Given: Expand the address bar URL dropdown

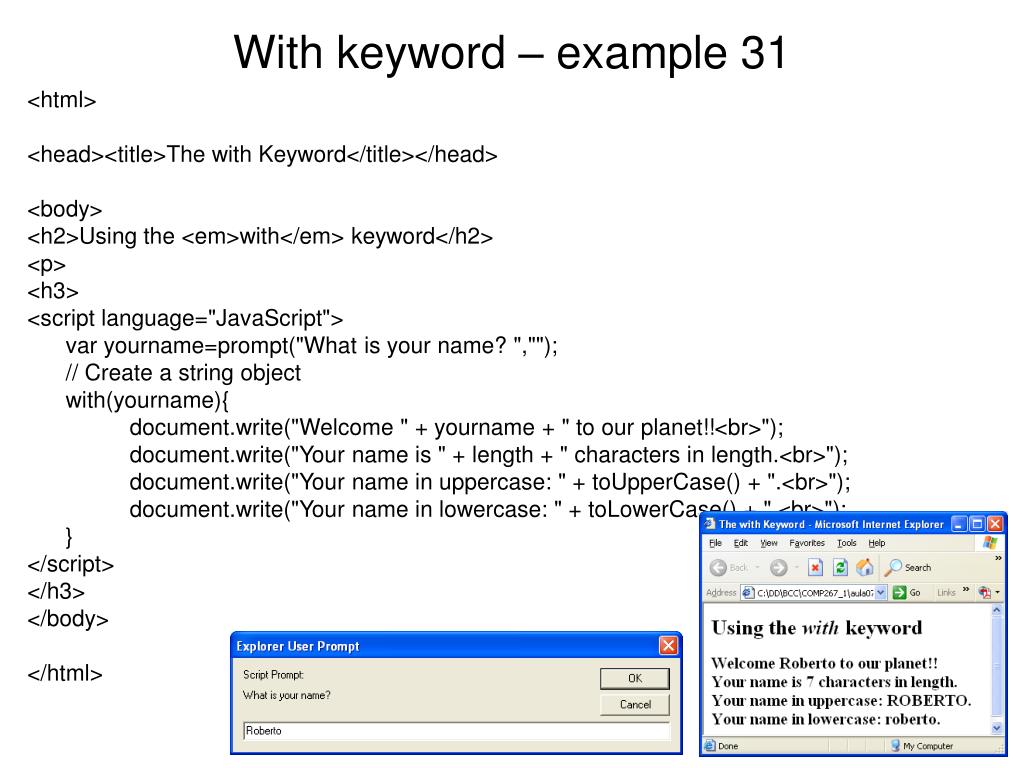Looking at the screenshot, I should (x=881, y=592).
